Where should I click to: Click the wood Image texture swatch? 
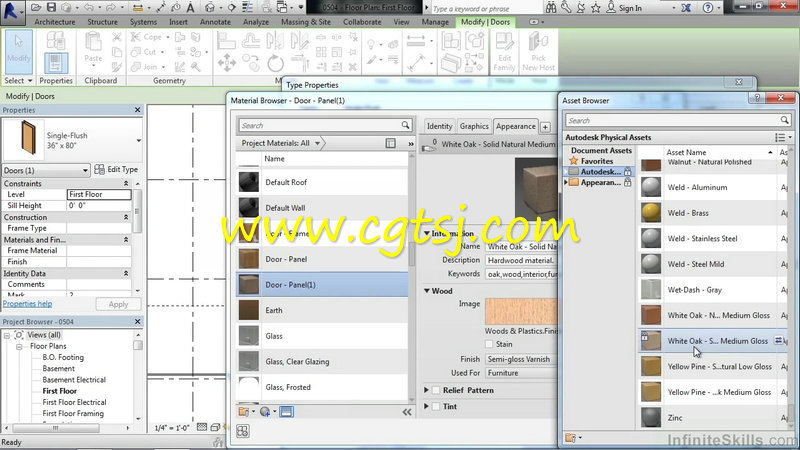coord(521,311)
